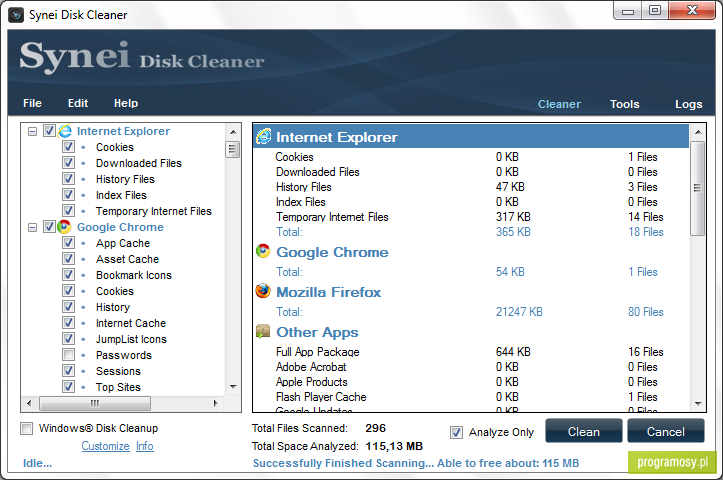The width and height of the screenshot is (723, 480).
Task: Click the Synei app icon in title bar
Action: coord(16,15)
